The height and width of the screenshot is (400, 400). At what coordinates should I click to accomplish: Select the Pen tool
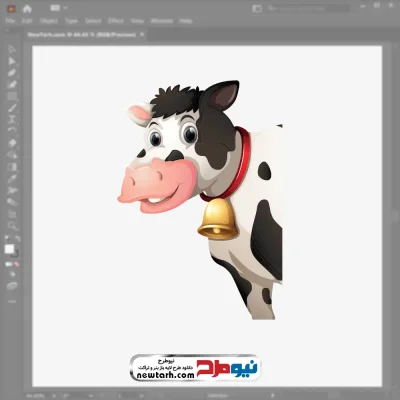(12, 73)
